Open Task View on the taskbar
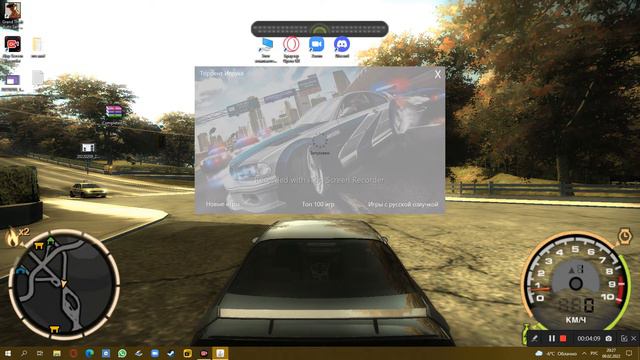This screenshot has width=640, height=360. [40, 353]
